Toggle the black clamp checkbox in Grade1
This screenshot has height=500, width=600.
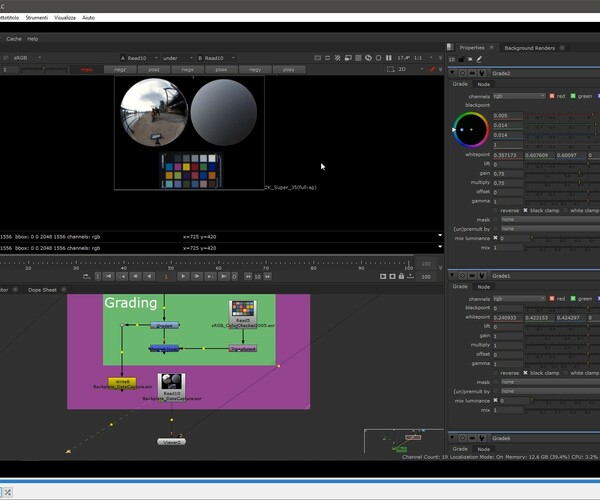point(525,373)
